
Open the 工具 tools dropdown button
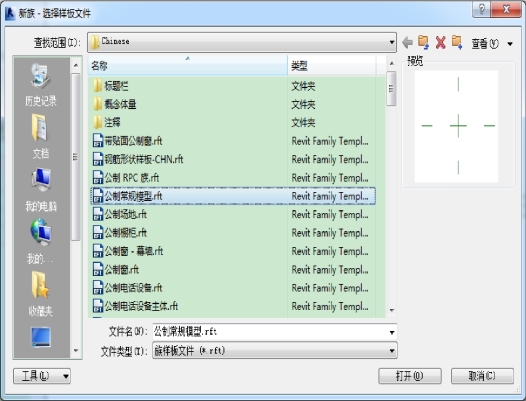42,376
